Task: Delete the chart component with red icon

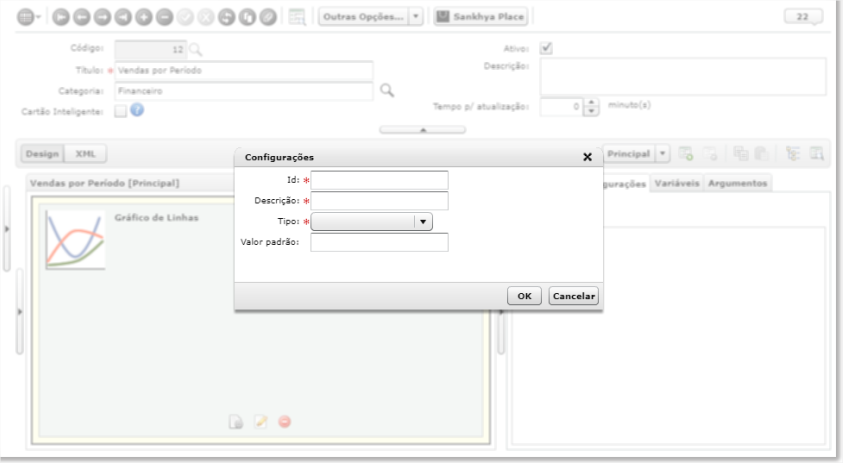Action: [x=285, y=422]
